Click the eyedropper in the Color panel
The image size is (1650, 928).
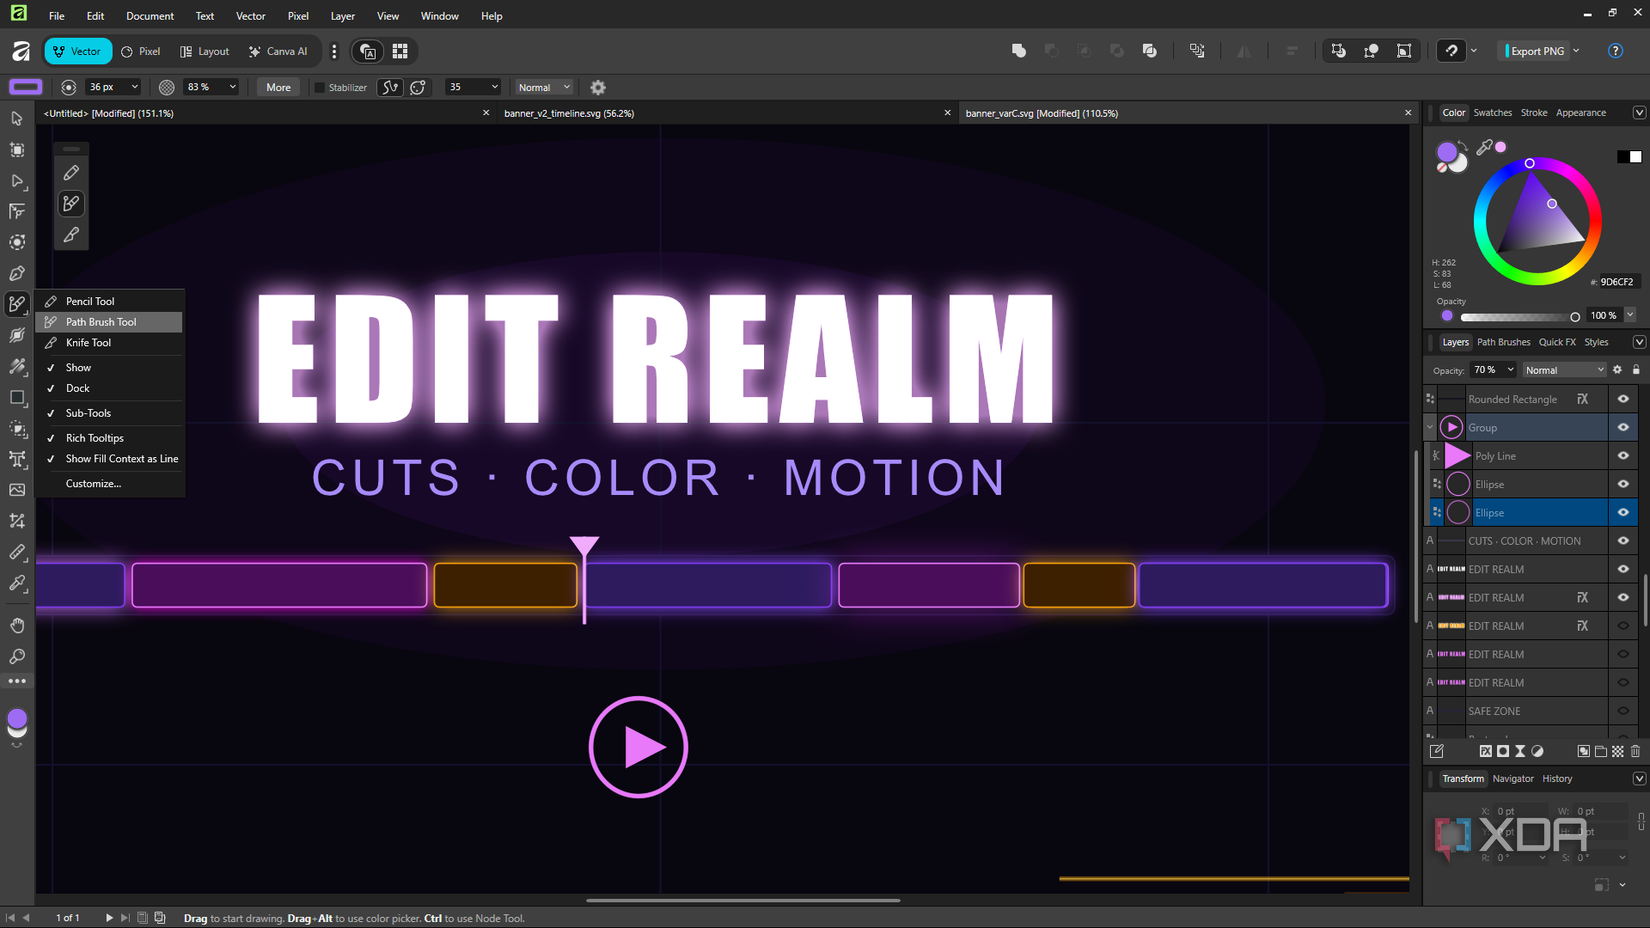[1484, 147]
